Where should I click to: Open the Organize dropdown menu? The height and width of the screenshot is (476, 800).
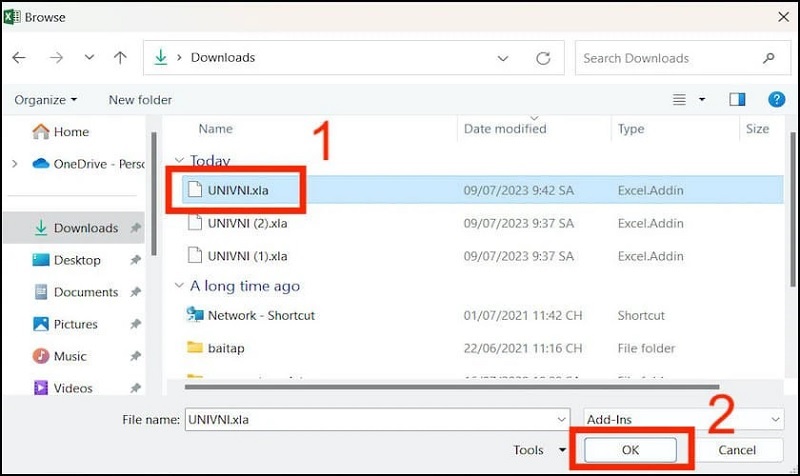(x=46, y=100)
